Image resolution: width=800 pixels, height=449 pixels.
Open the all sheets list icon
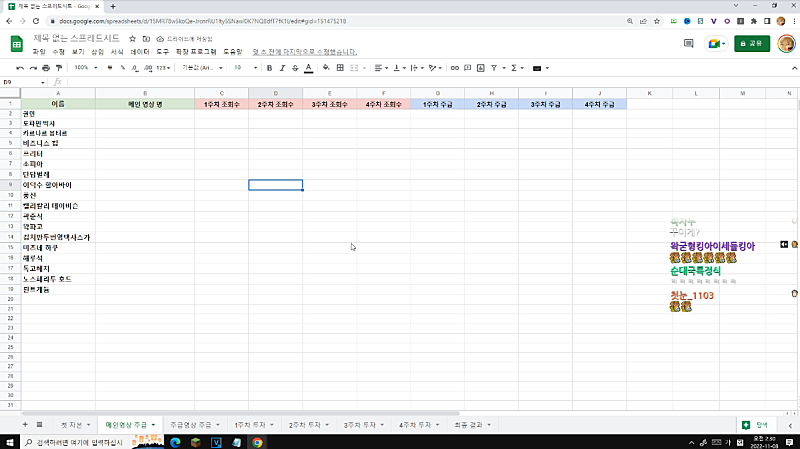pyautogui.click(x=39, y=425)
